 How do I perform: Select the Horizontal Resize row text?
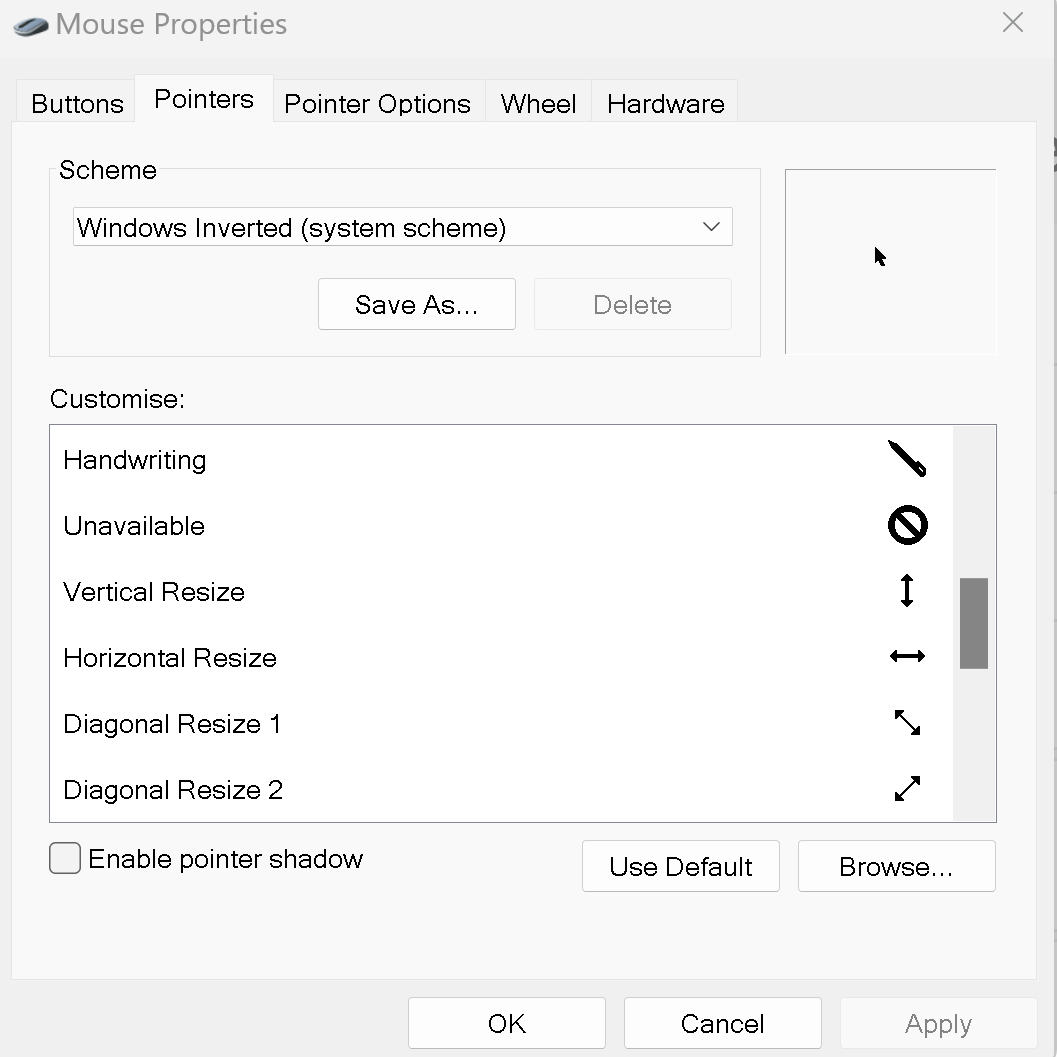tap(170, 658)
